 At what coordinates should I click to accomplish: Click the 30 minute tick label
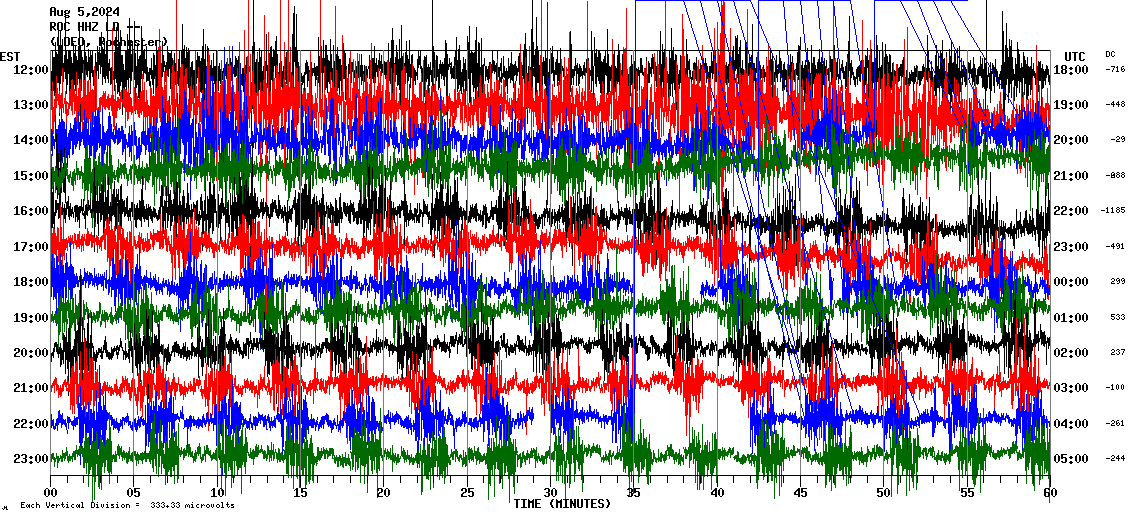point(550,493)
